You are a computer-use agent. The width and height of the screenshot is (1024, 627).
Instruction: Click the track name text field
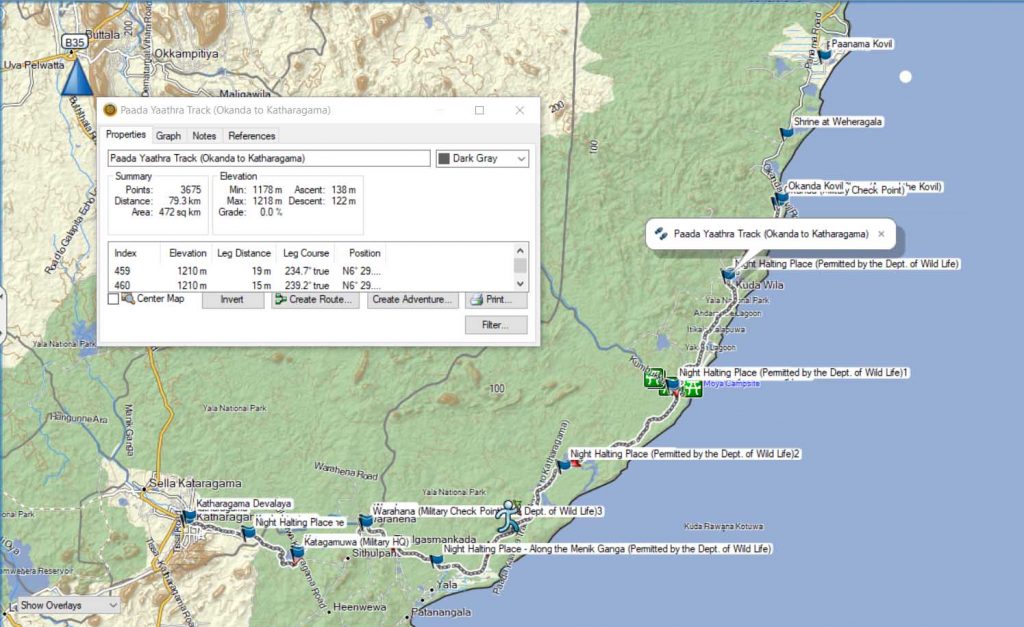(x=269, y=158)
